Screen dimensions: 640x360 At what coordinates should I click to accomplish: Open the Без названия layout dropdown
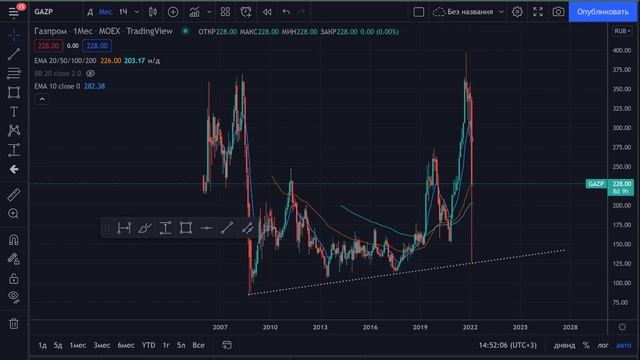pyautogui.click(x=469, y=12)
